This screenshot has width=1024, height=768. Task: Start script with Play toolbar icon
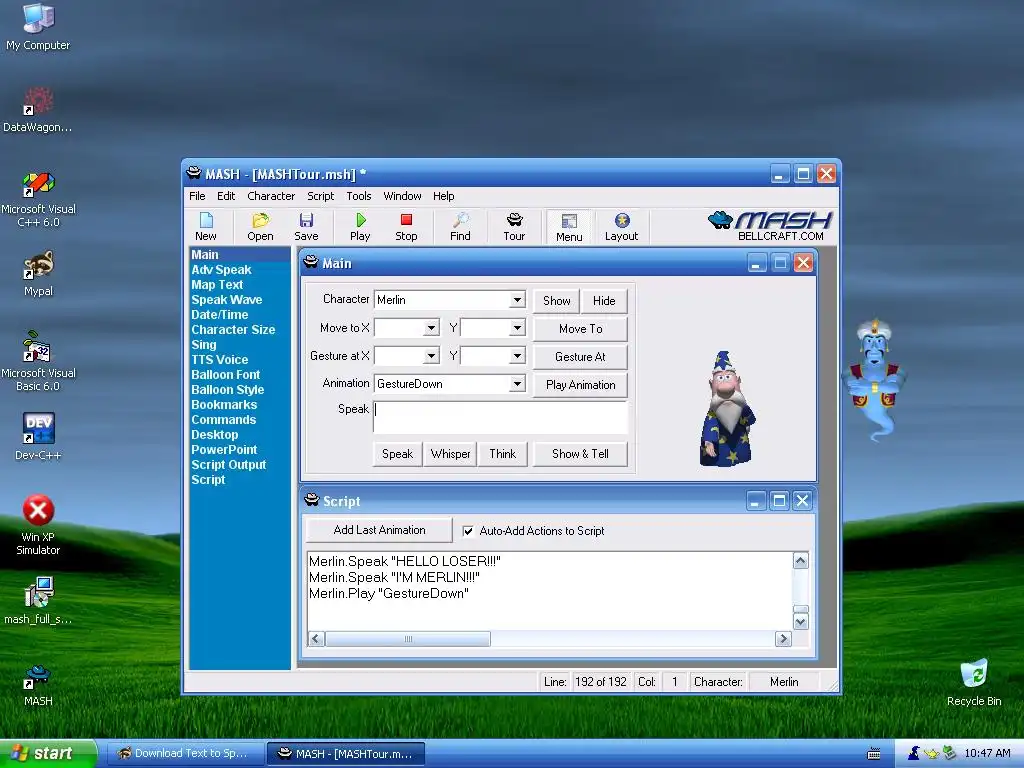360,227
